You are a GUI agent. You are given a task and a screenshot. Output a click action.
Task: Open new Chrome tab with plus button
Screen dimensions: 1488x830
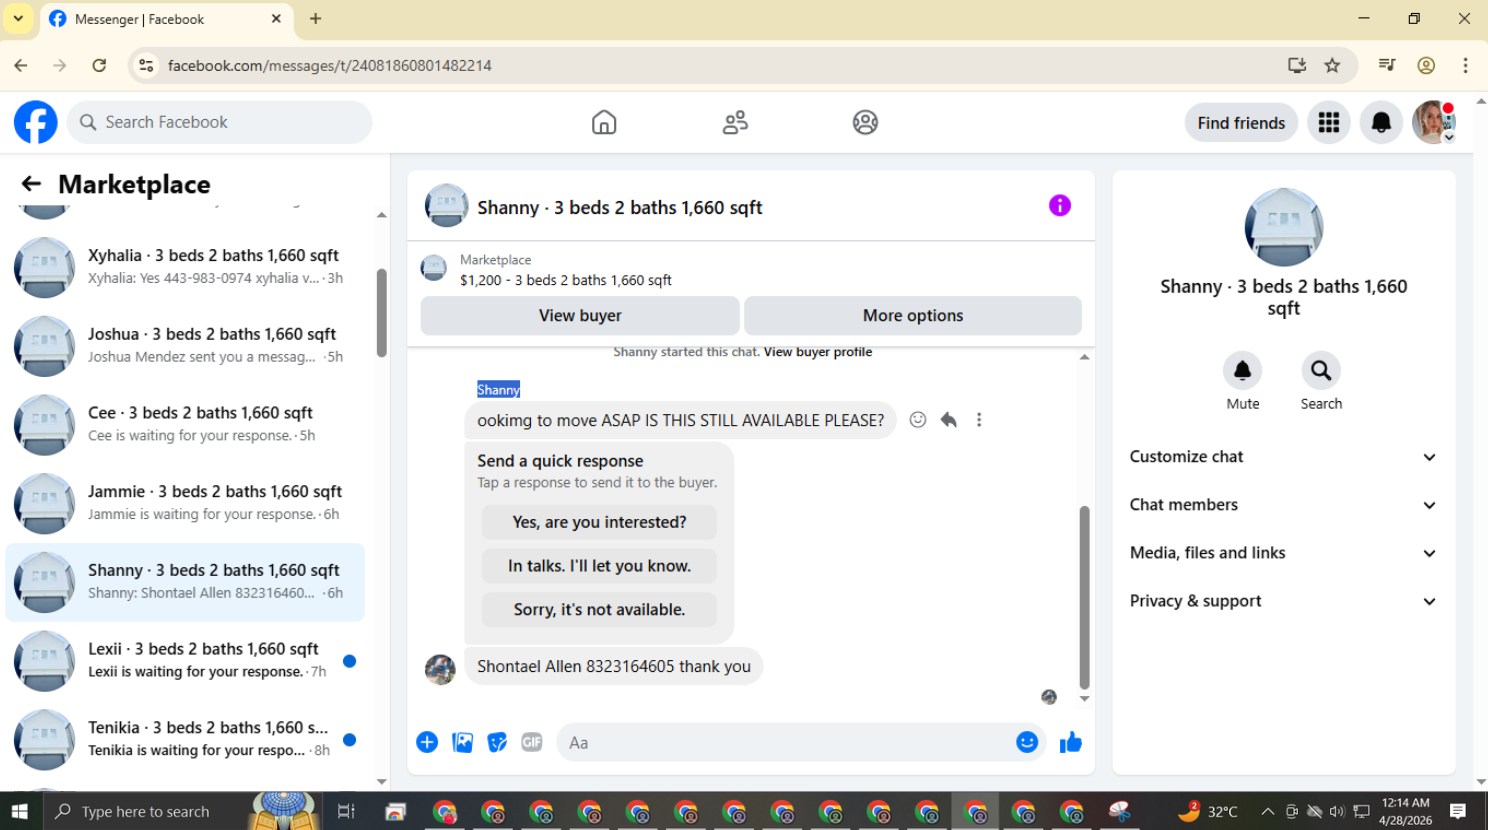point(315,18)
